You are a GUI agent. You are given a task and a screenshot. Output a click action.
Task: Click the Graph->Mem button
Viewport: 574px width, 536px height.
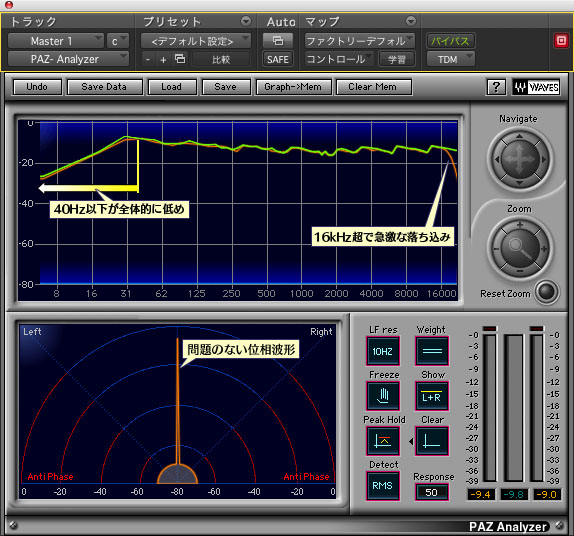pos(293,87)
